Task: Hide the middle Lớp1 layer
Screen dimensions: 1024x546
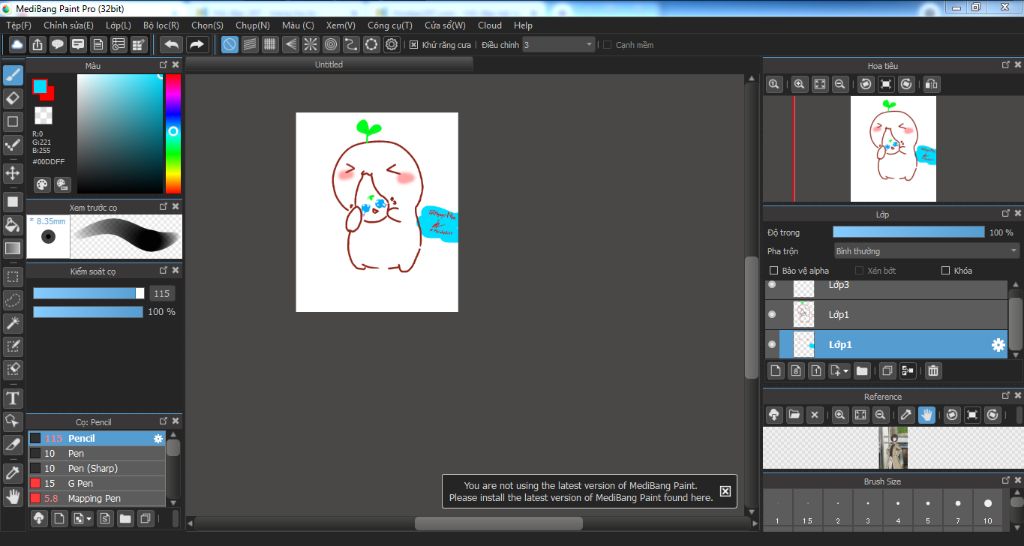Action: click(x=772, y=314)
